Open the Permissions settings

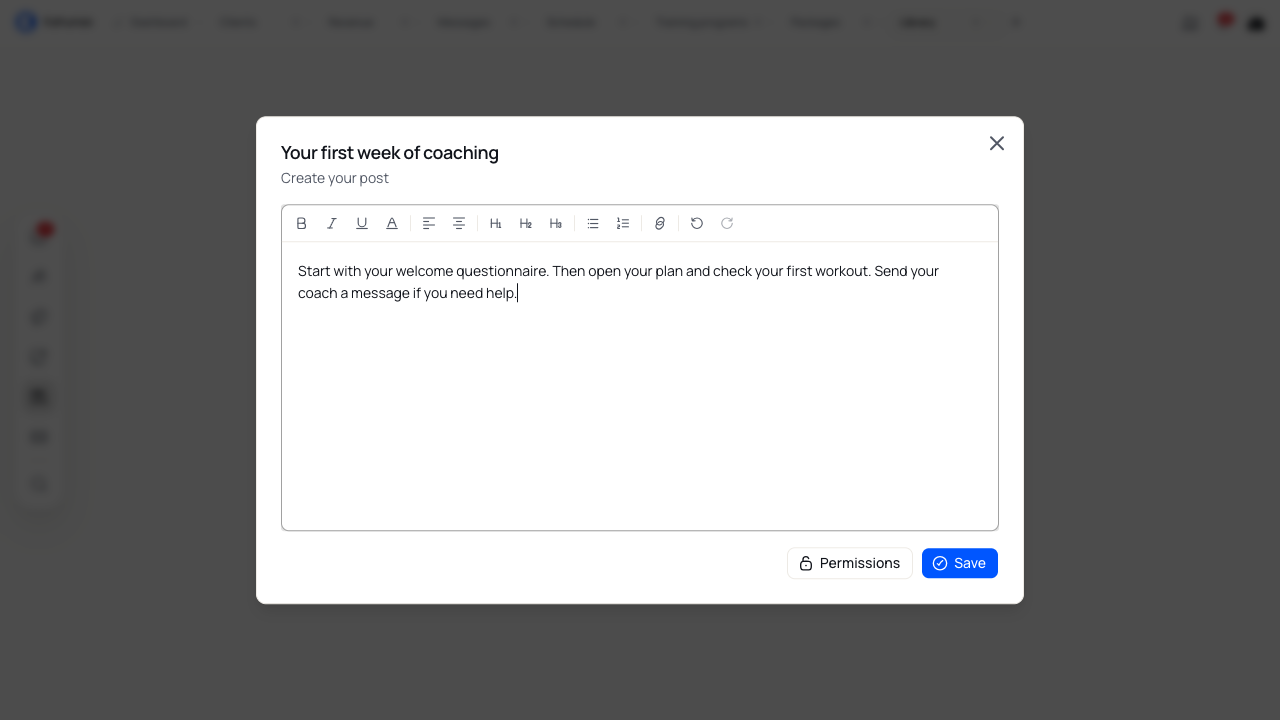850,563
